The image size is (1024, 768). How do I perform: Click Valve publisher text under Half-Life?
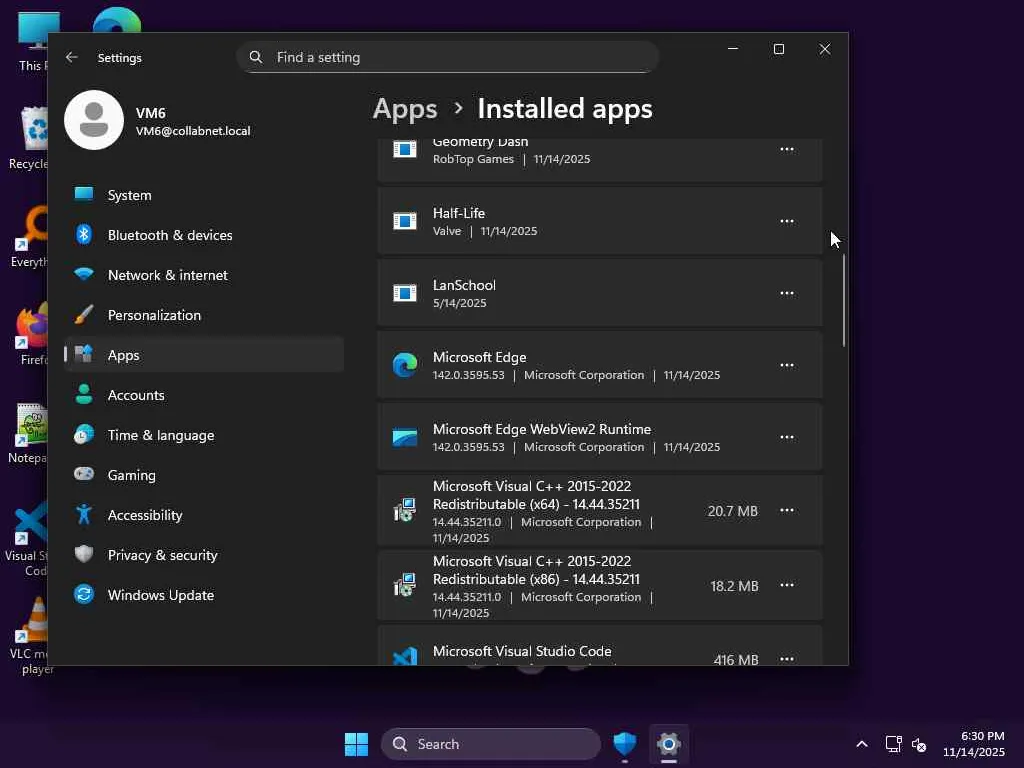coord(447,231)
